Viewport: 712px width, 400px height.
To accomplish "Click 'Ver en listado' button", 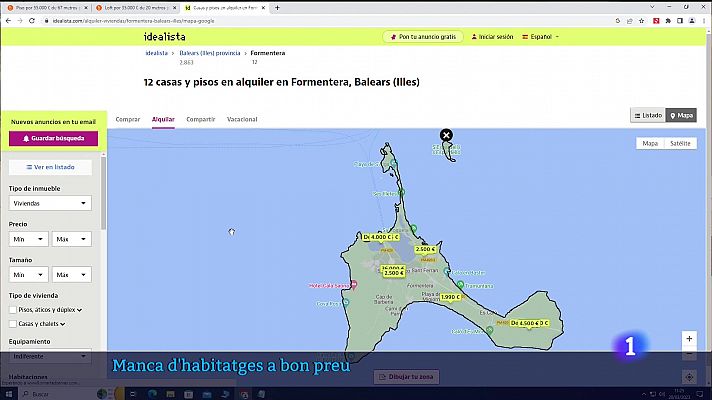I will pos(50,167).
